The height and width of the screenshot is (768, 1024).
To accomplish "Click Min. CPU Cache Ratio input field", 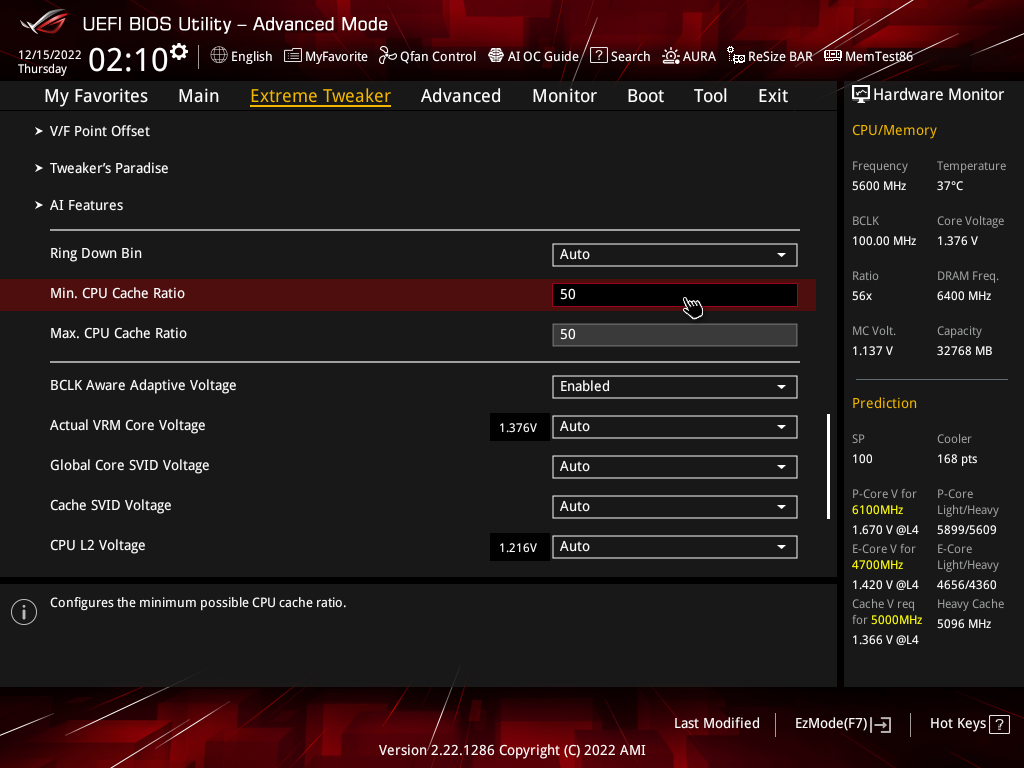I will click(x=675, y=295).
